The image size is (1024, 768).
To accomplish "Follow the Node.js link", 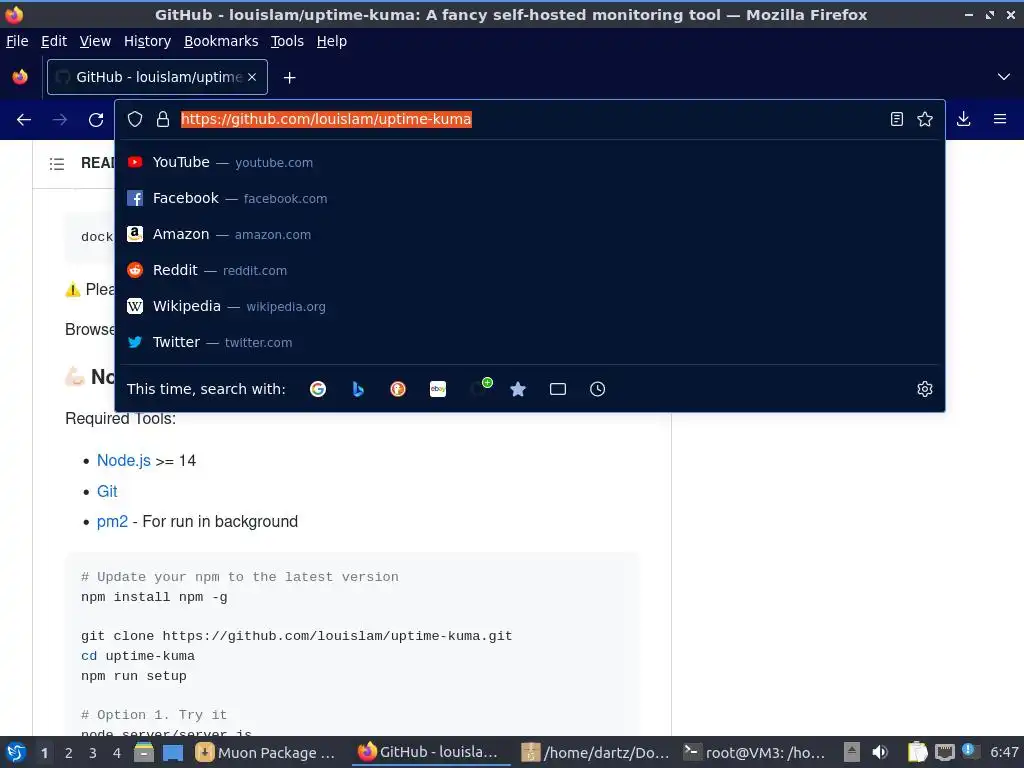I will tap(123, 460).
